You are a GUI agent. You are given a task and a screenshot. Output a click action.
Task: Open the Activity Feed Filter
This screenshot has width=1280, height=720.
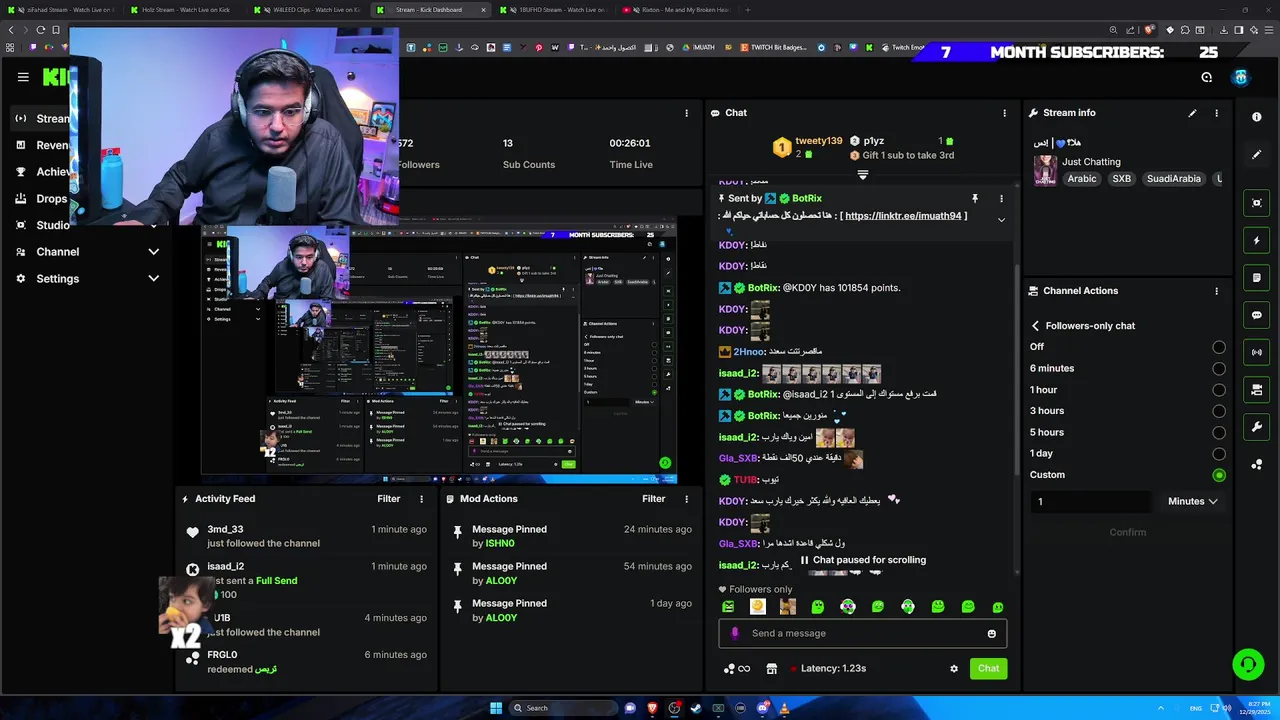point(389,499)
